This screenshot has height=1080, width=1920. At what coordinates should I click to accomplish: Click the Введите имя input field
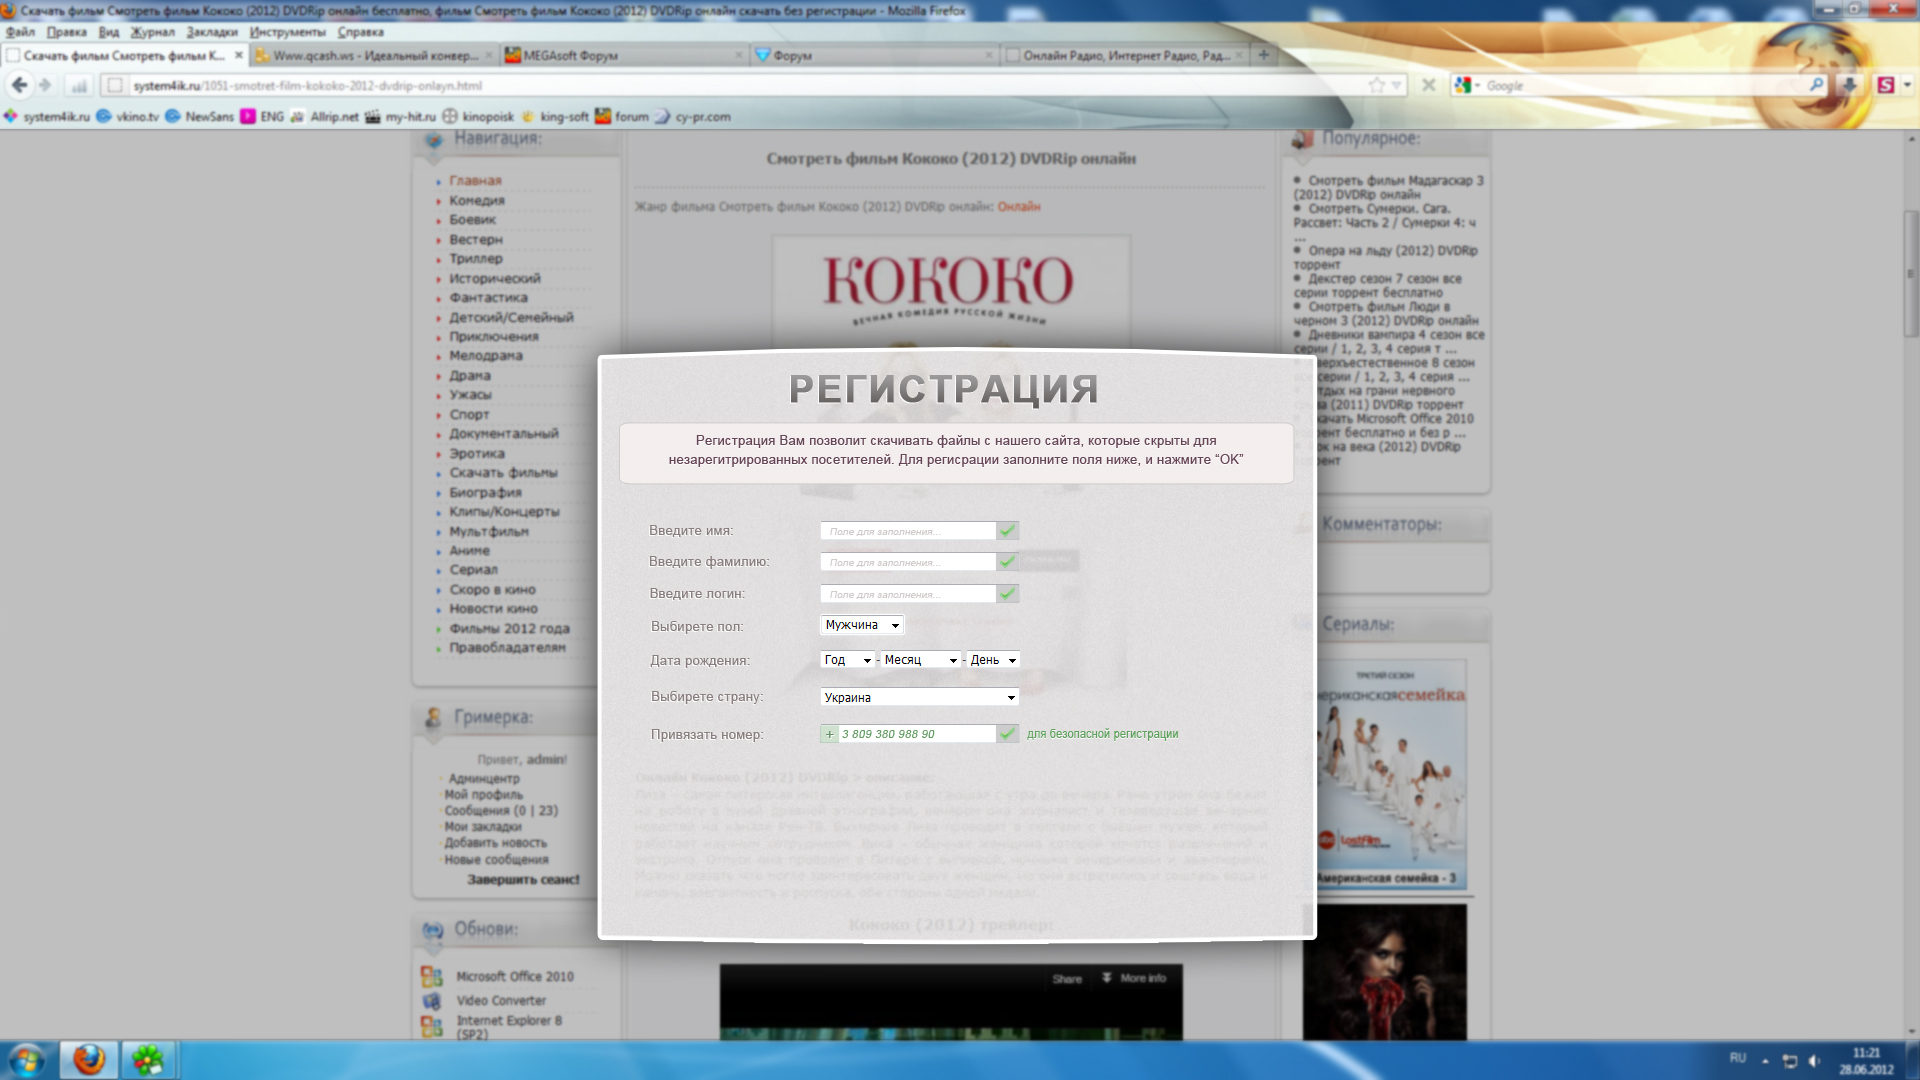[x=908, y=531]
